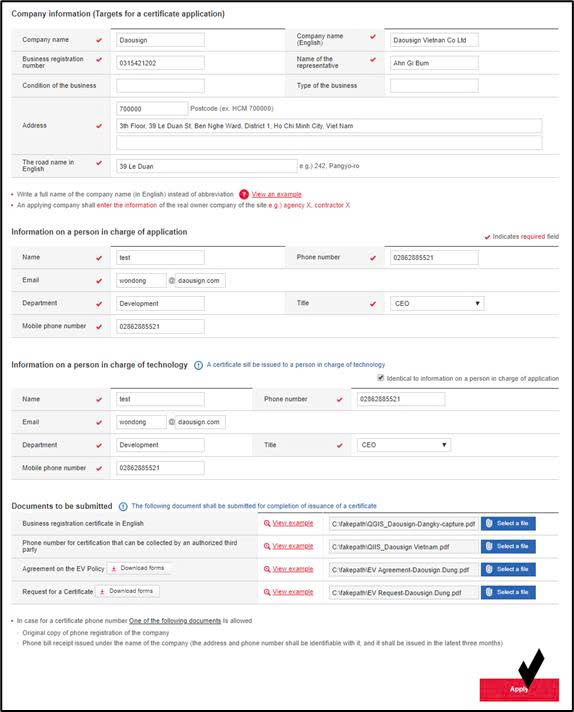Click email username field in technology person section

coord(141,422)
